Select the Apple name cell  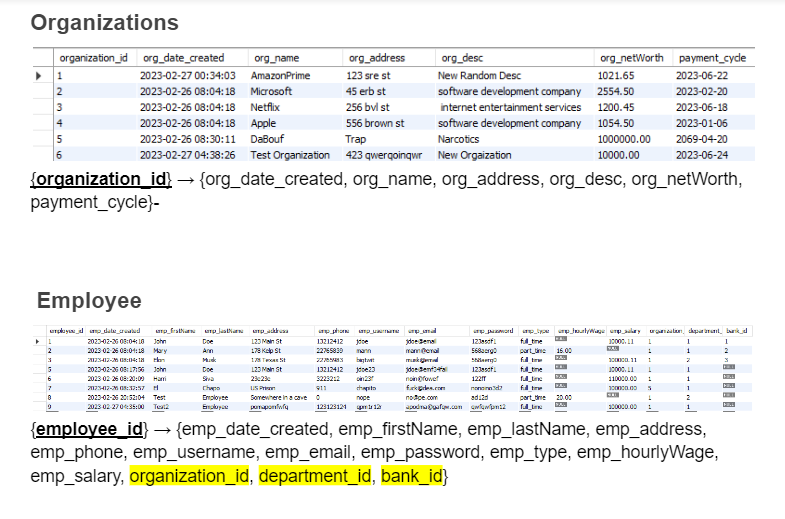tap(263, 124)
